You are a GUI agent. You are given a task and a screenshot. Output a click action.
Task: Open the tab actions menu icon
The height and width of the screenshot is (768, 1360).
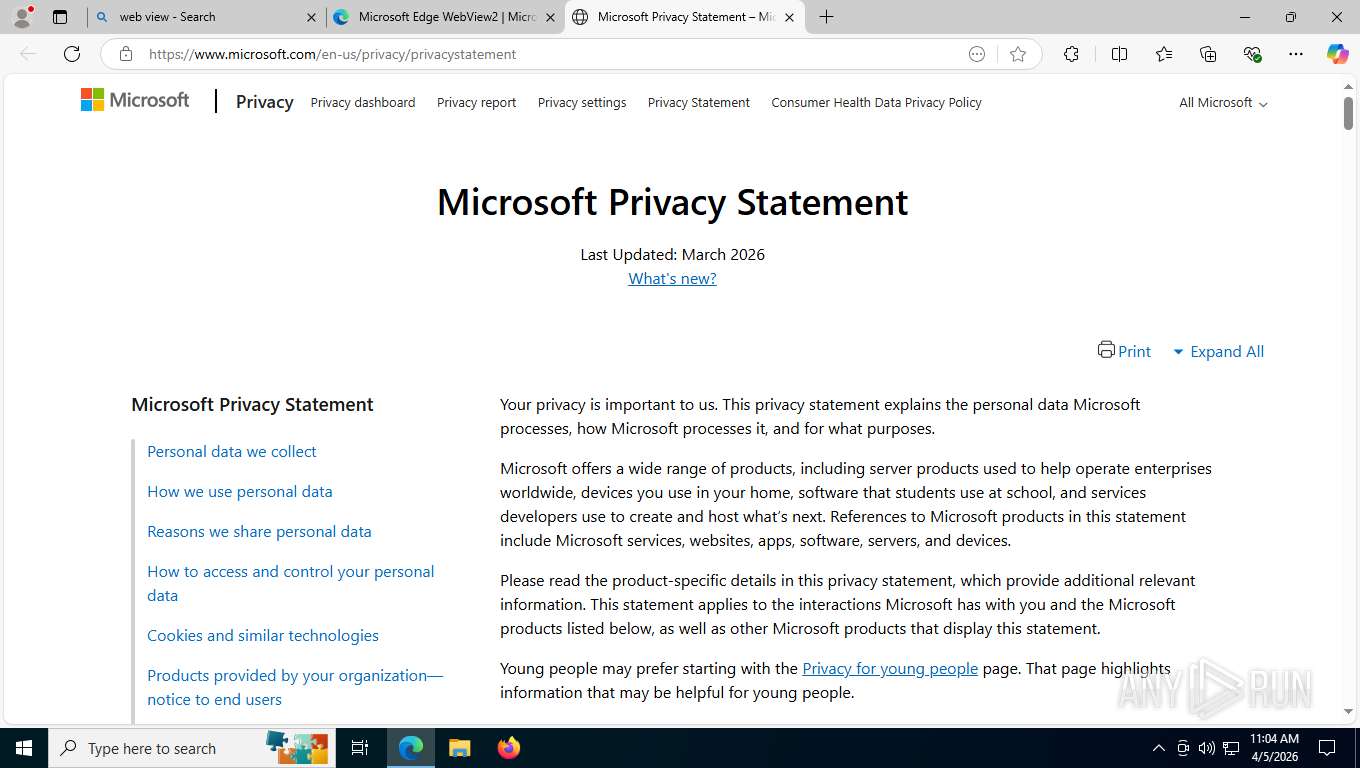60,17
